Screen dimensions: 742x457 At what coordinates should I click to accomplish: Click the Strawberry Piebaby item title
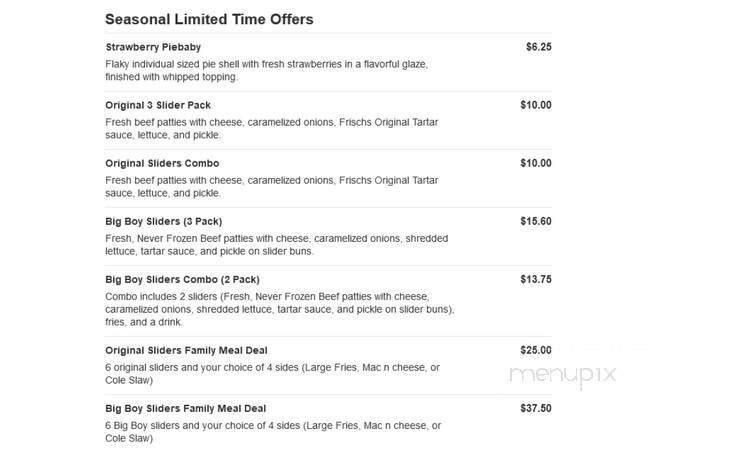(153, 47)
